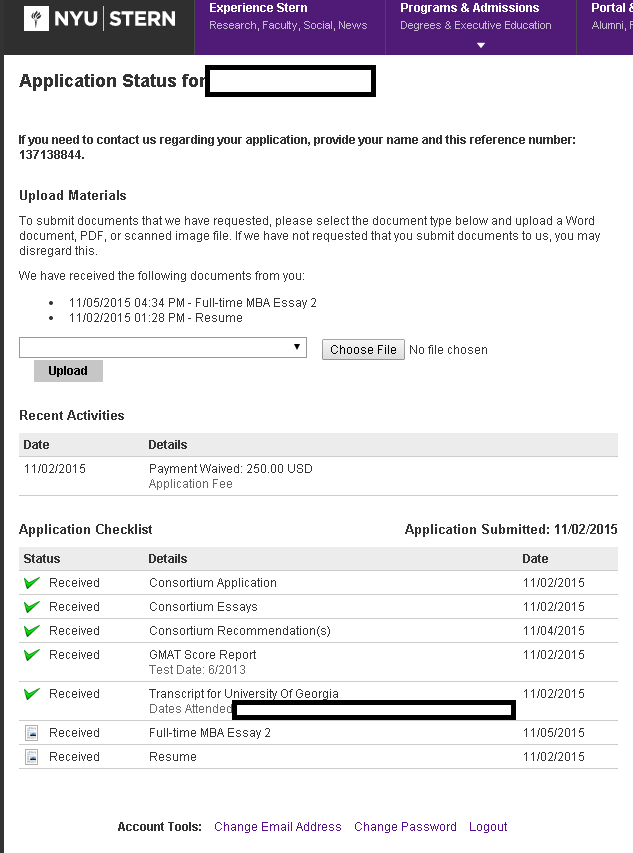Click 'Transcript for University Of Georgia' item
633x853 pixels.
244,694
